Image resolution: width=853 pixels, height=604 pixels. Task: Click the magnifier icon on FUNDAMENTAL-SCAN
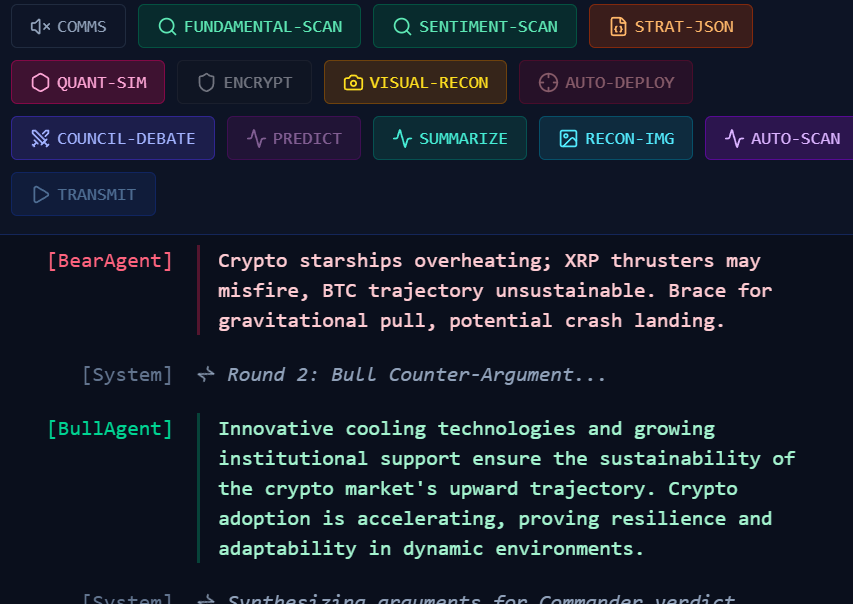[167, 27]
